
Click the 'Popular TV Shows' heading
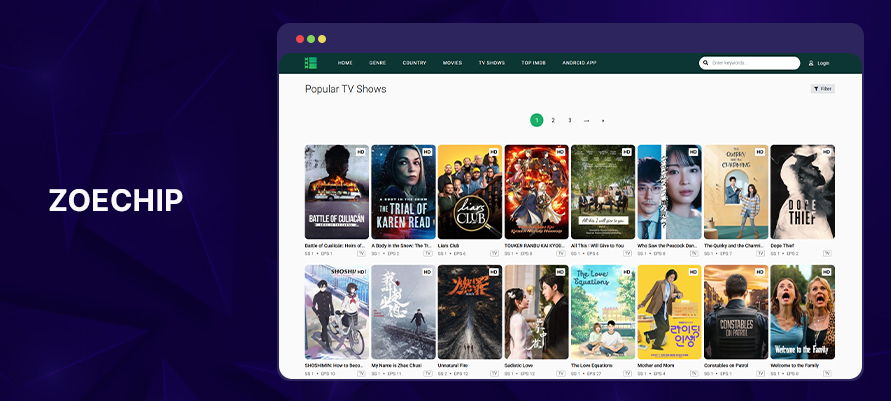click(x=345, y=89)
